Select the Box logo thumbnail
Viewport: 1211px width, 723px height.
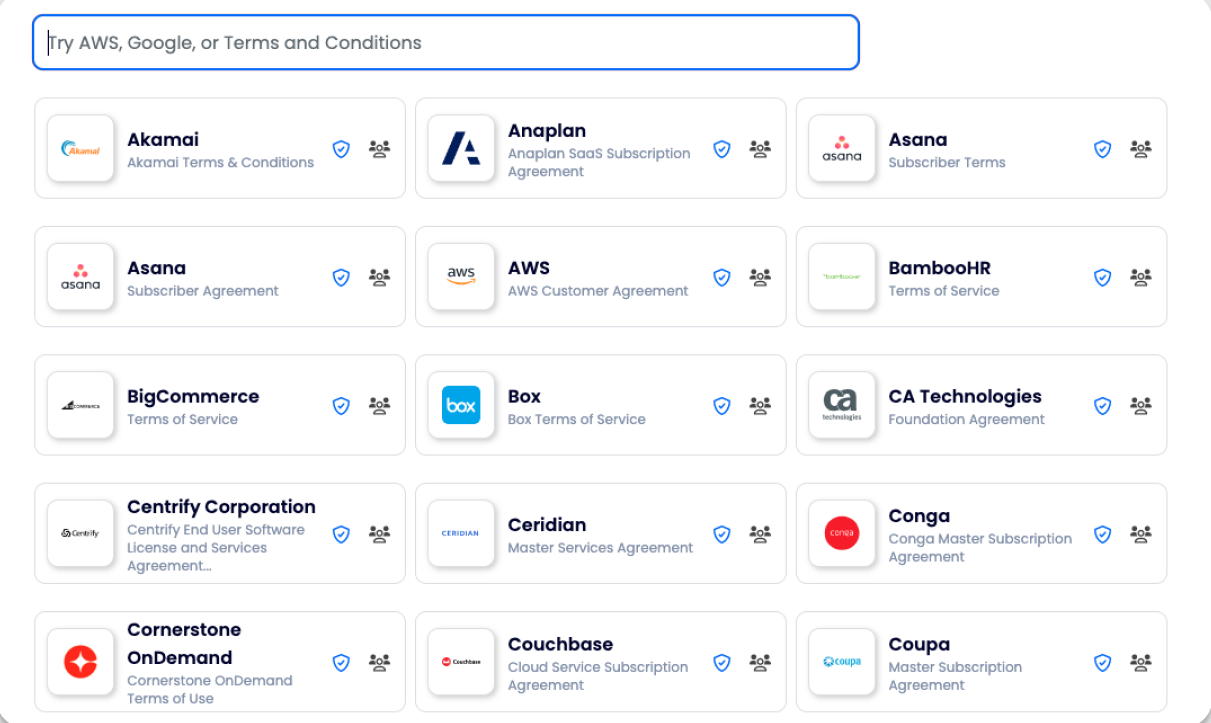461,406
